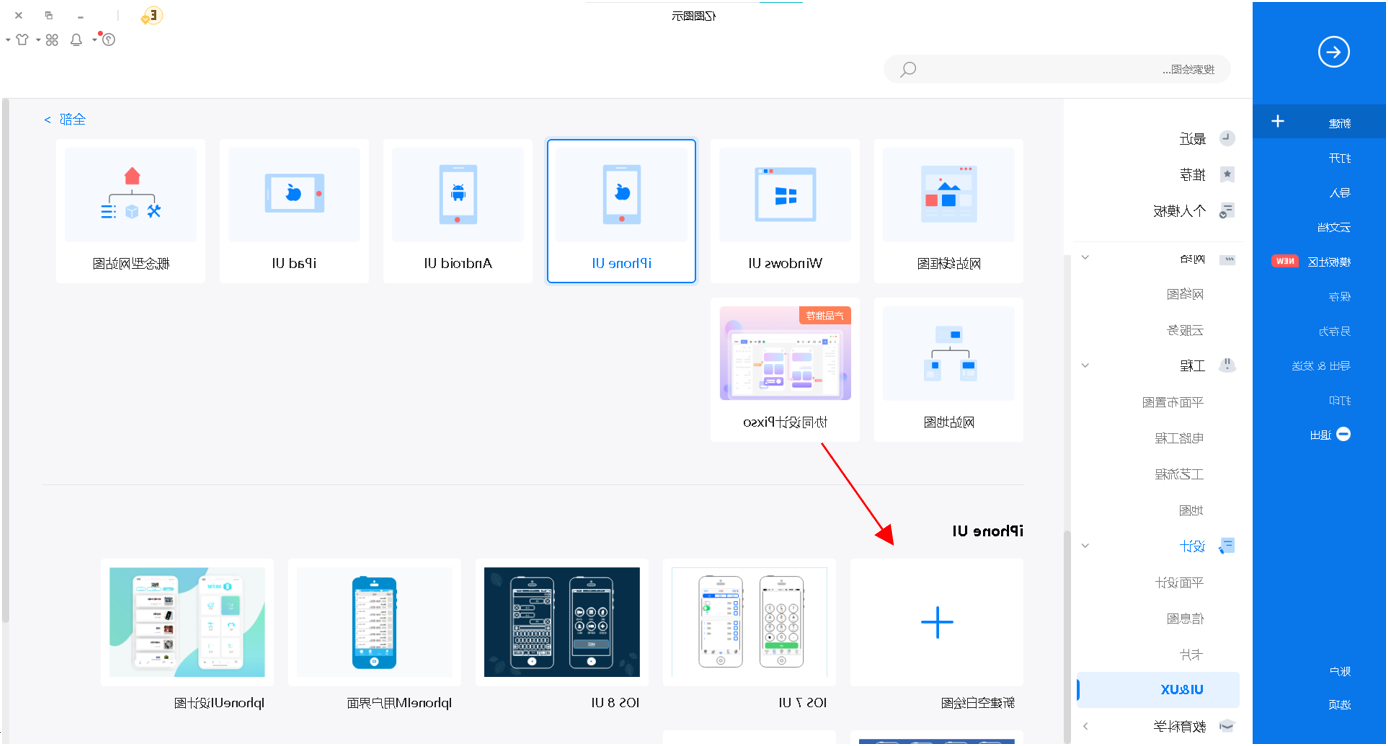Select 导入 in the blue sidebar
The height and width of the screenshot is (746, 1388).
click(1339, 193)
